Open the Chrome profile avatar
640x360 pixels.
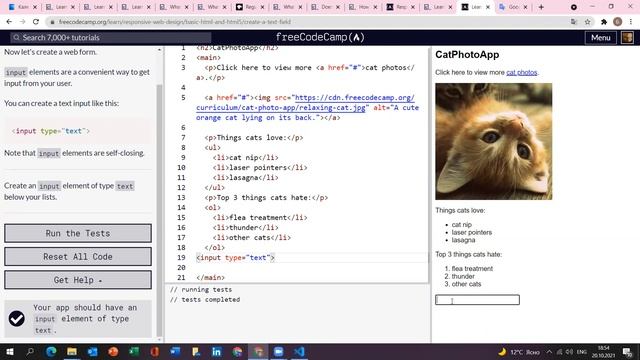tap(618, 22)
